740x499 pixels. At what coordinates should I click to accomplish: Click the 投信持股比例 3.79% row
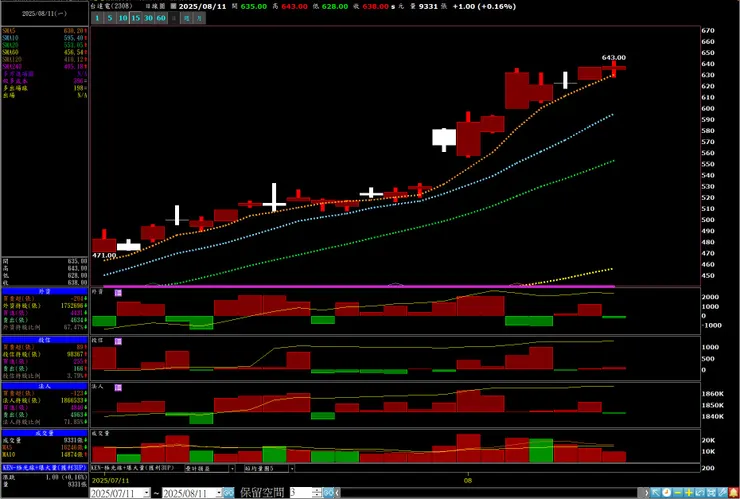(45, 376)
